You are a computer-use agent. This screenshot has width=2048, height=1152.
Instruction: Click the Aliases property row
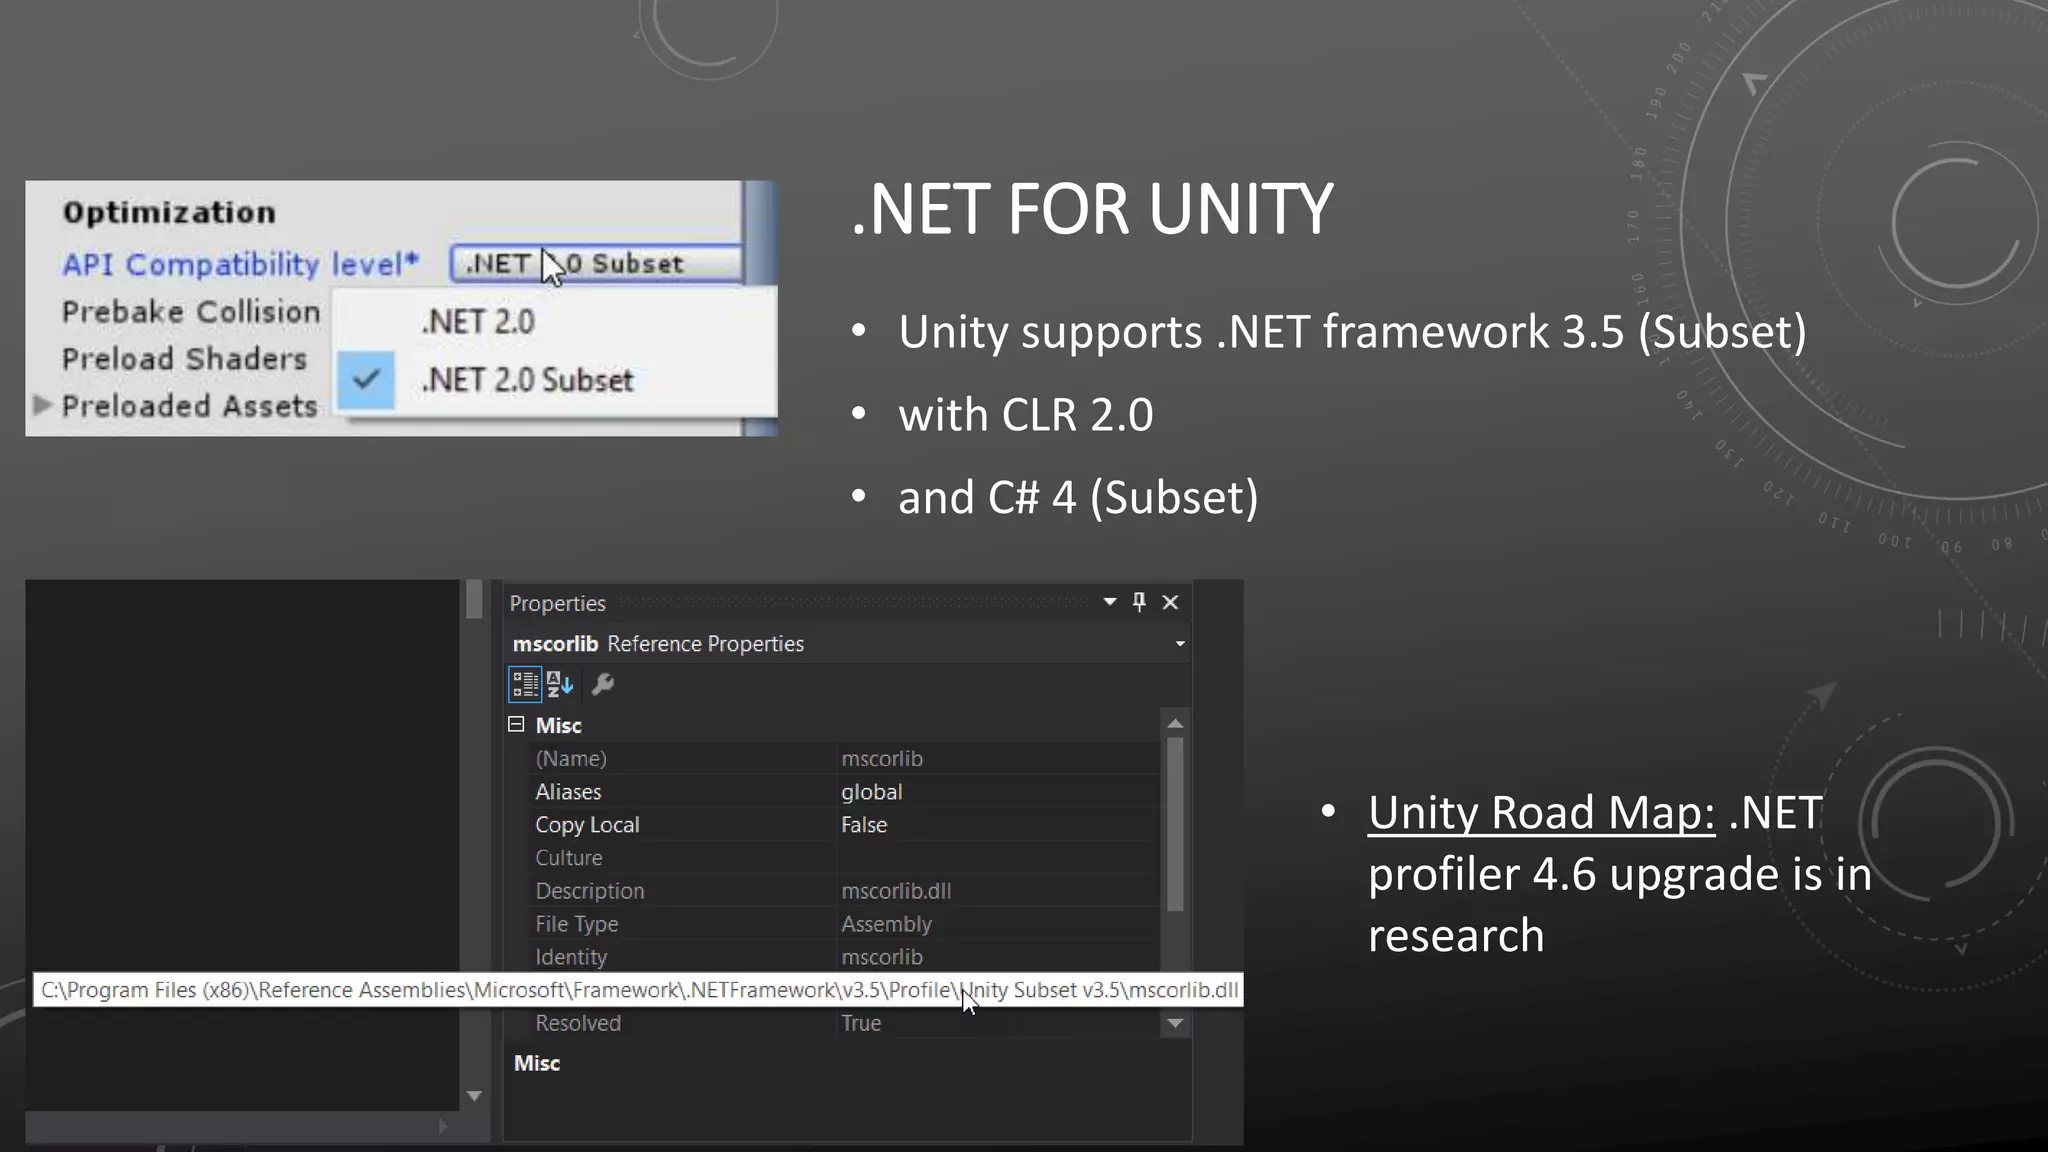coord(568,792)
